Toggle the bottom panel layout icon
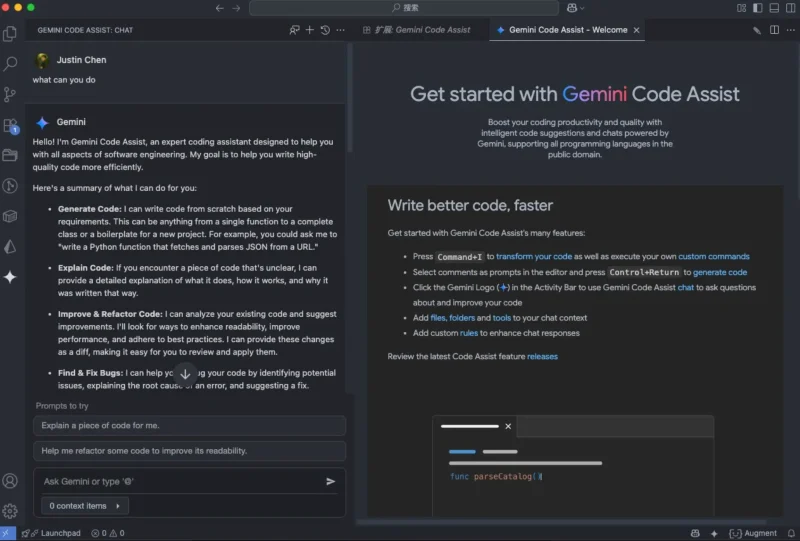This screenshot has width=800, height=541. pyautogui.click(x=774, y=8)
